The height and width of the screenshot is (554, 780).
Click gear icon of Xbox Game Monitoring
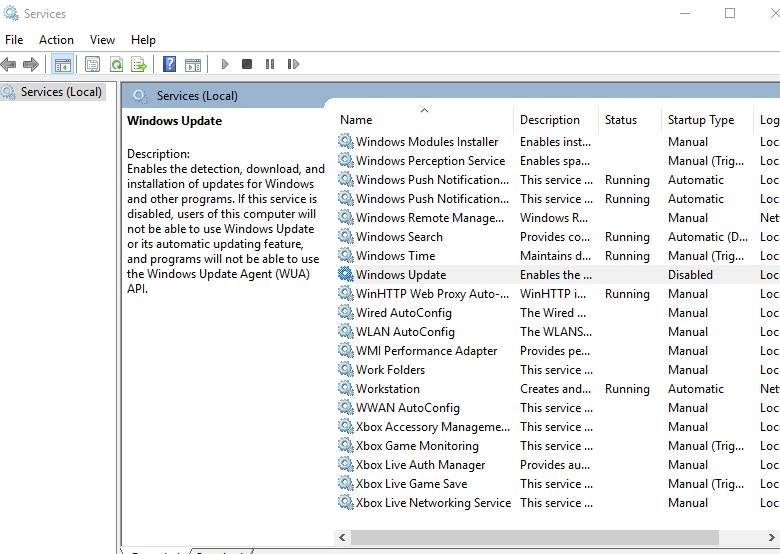[345, 446]
